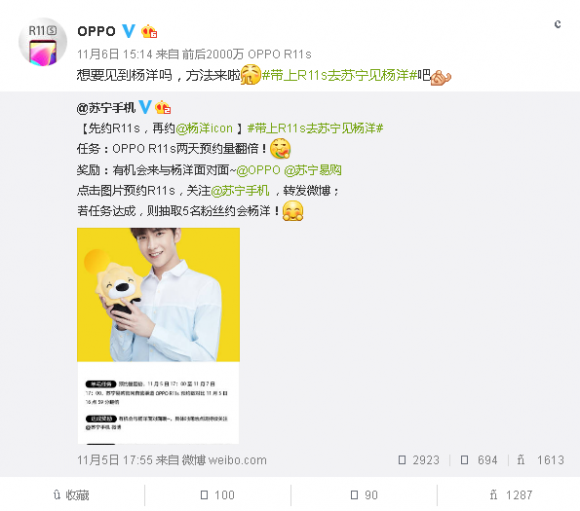The height and width of the screenshot is (511, 580).
Task: Click the @苏宁手机 mention after 关注
Action: (240, 191)
